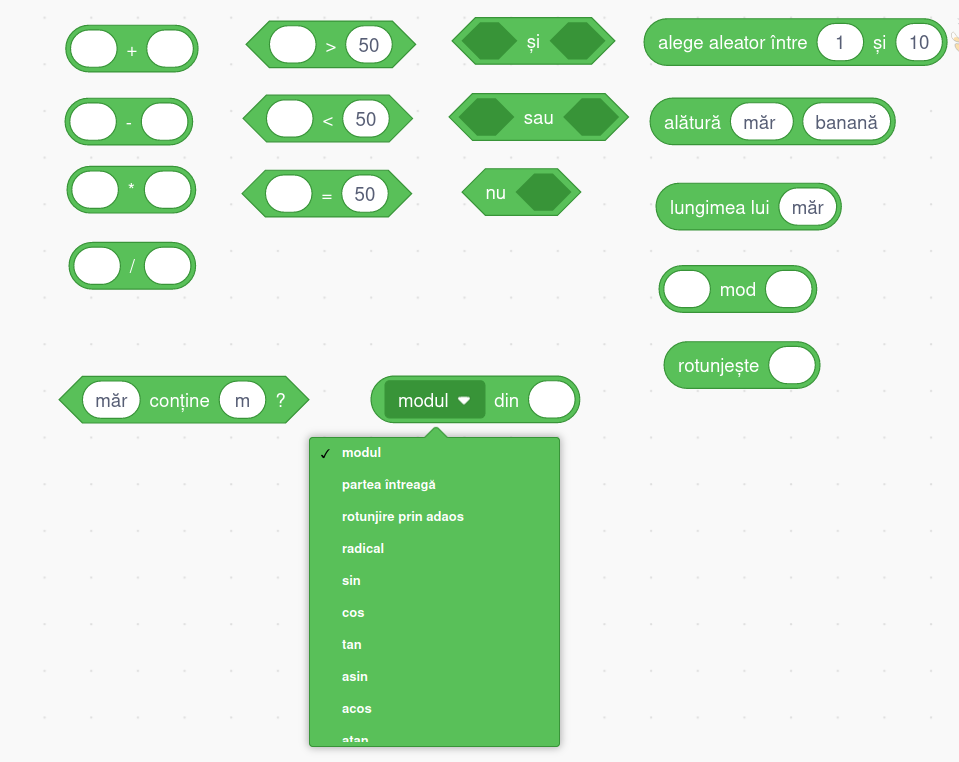Choose 'rotunjire prin adaos' option

point(403,517)
